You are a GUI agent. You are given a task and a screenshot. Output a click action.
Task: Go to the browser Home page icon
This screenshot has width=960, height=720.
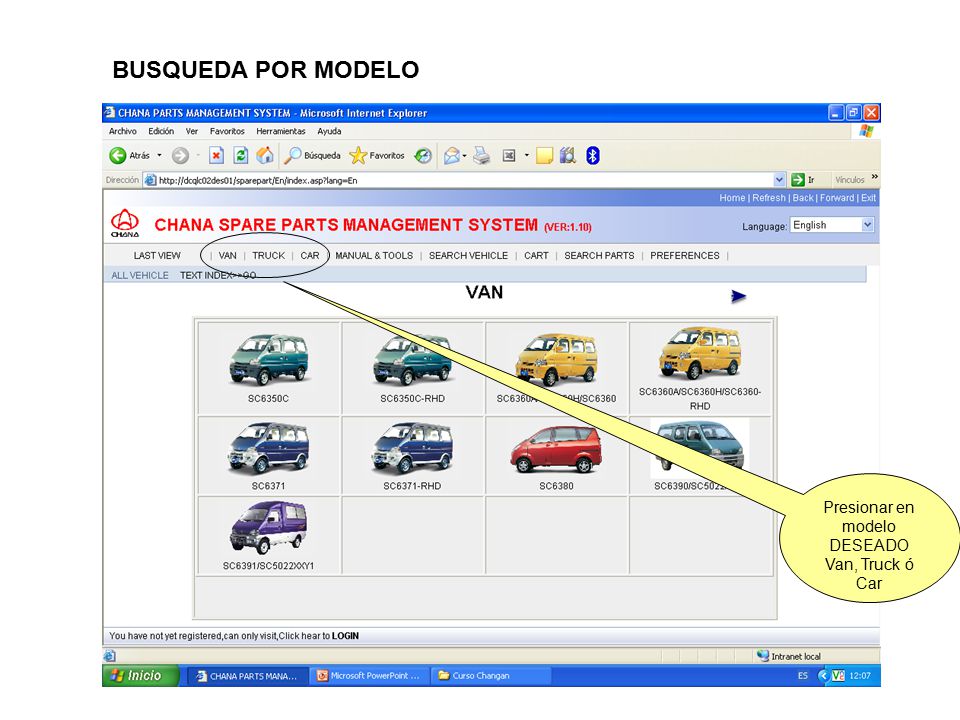coord(265,156)
